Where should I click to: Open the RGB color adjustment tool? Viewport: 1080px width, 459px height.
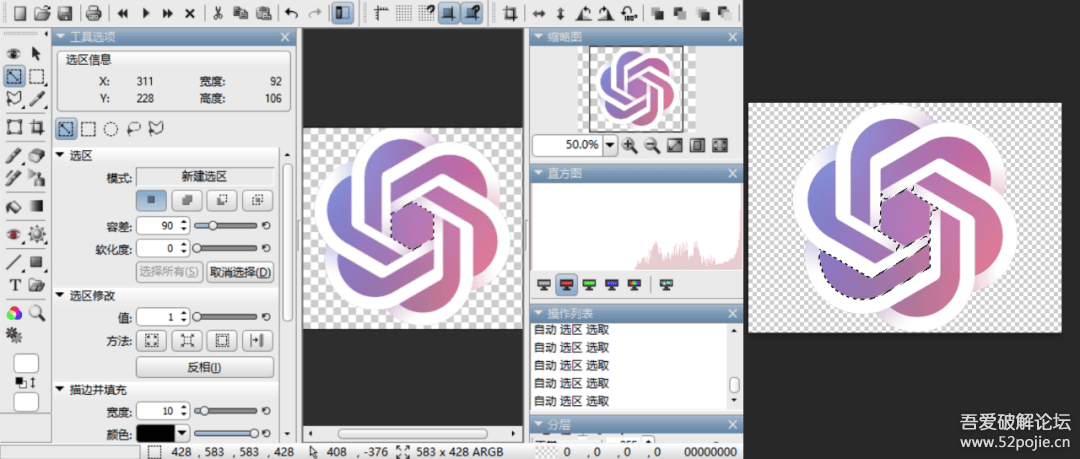(14, 314)
